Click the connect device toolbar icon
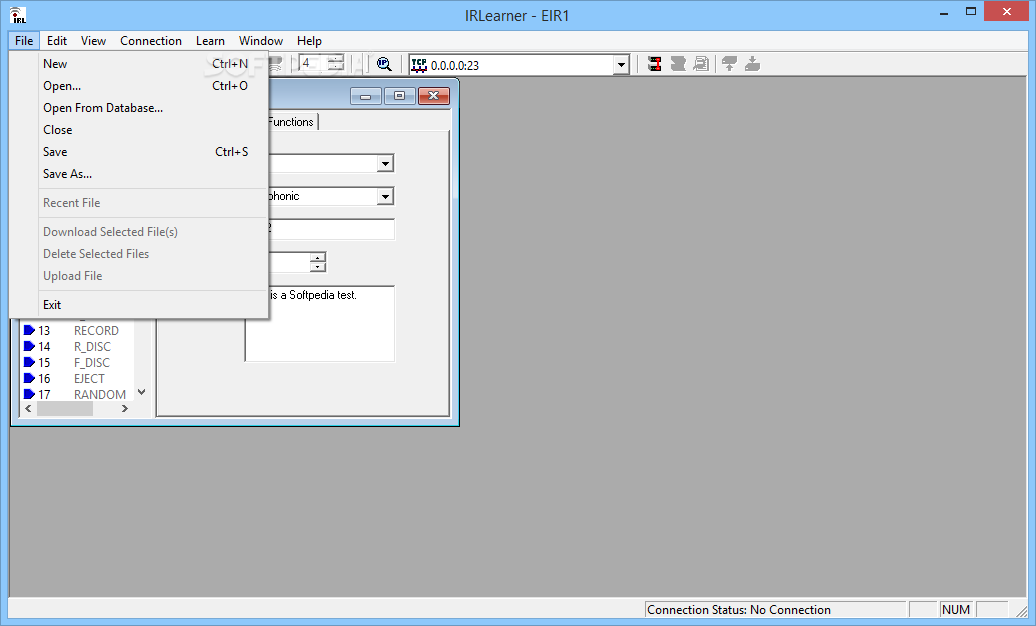 click(x=654, y=64)
